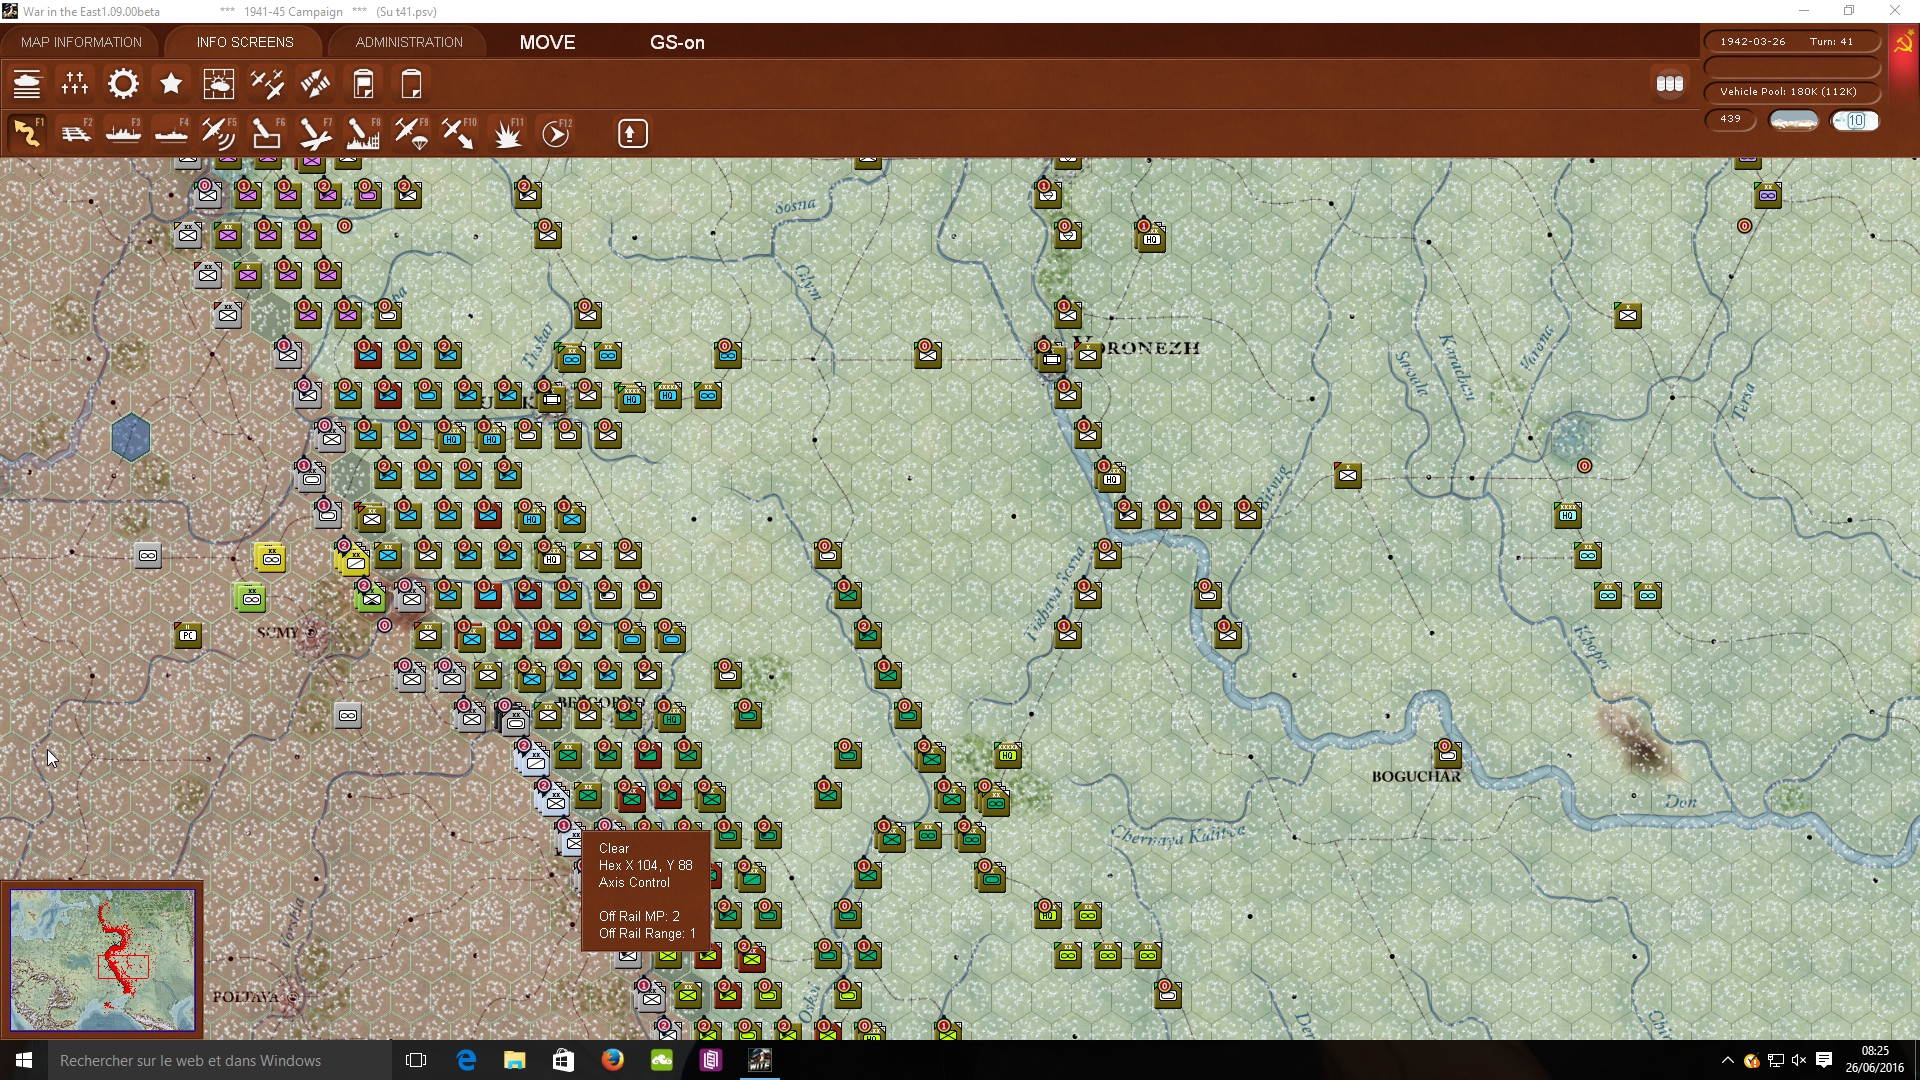Click the MOVE mode label
The height and width of the screenshot is (1080, 1920).
(x=547, y=43)
